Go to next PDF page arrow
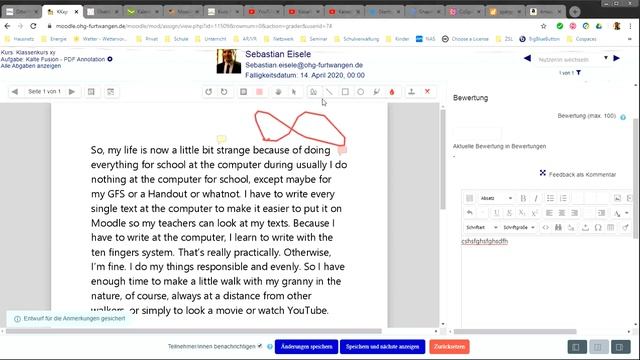Image resolution: width=640 pixels, height=360 pixels. coord(72,92)
